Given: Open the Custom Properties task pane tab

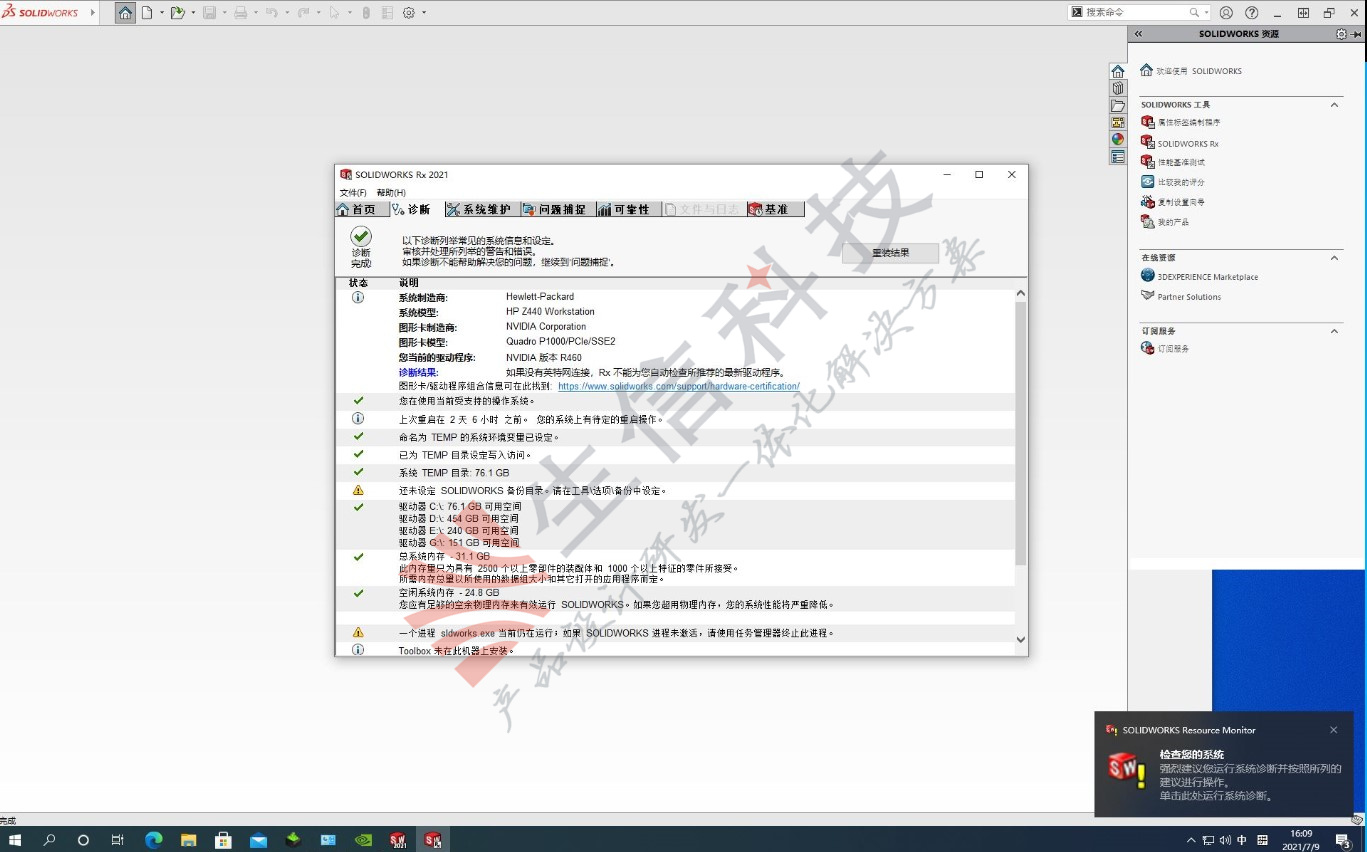Looking at the screenshot, I should [x=1118, y=157].
